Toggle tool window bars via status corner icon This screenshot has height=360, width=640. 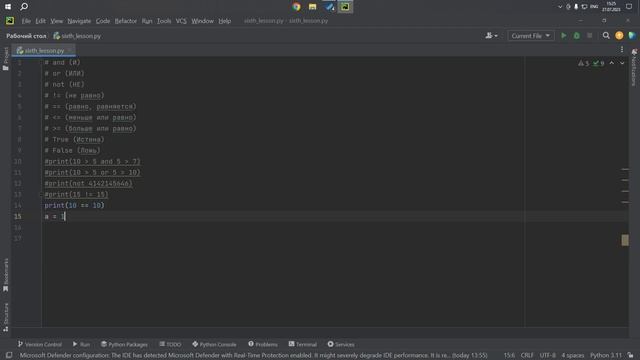pos(9,356)
